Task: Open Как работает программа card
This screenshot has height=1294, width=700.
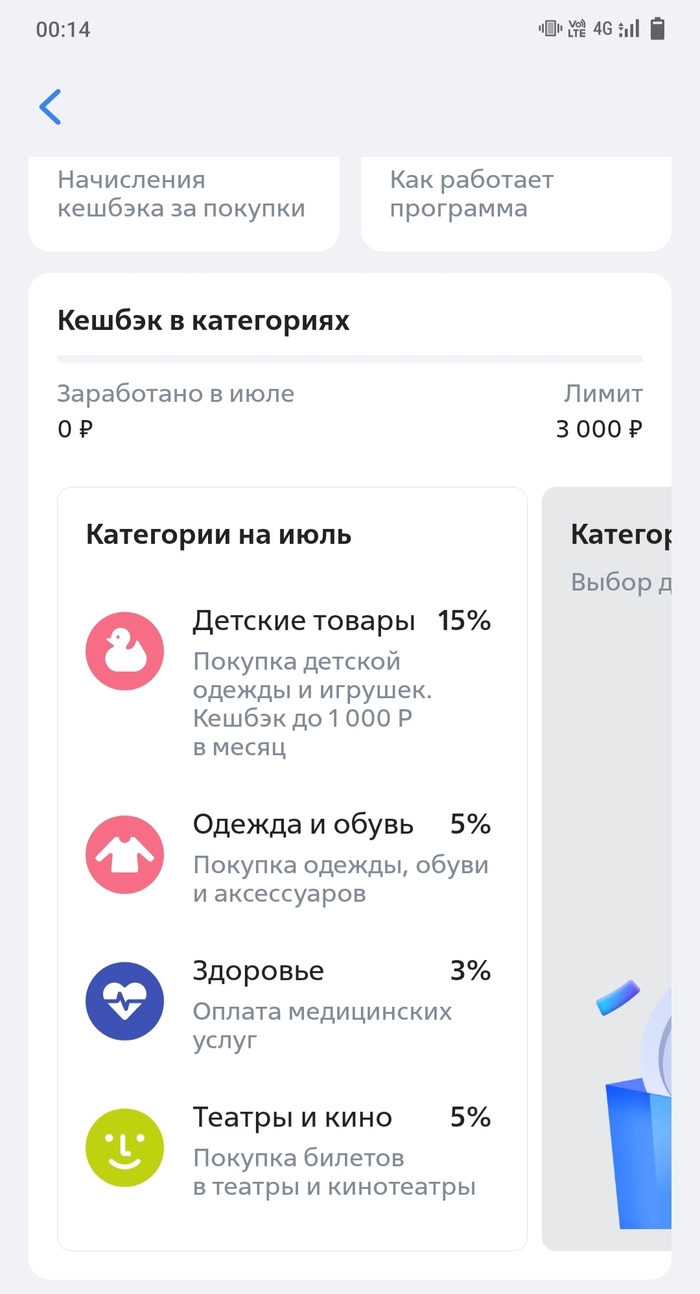Action: (515, 200)
